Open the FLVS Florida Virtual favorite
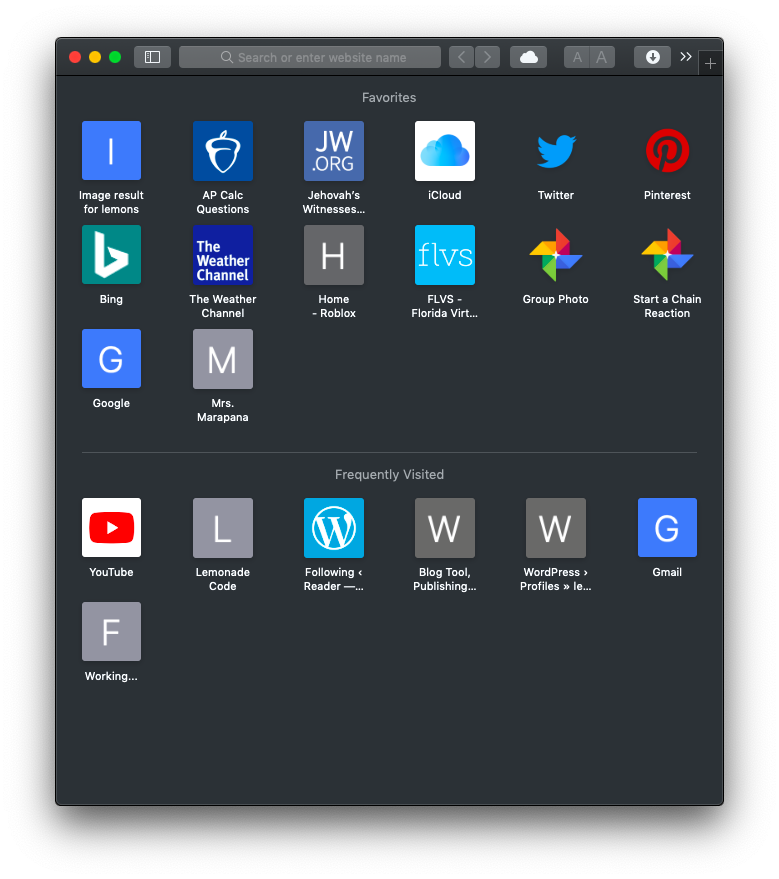The height and width of the screenshot is (879, 779). (444, 255)
